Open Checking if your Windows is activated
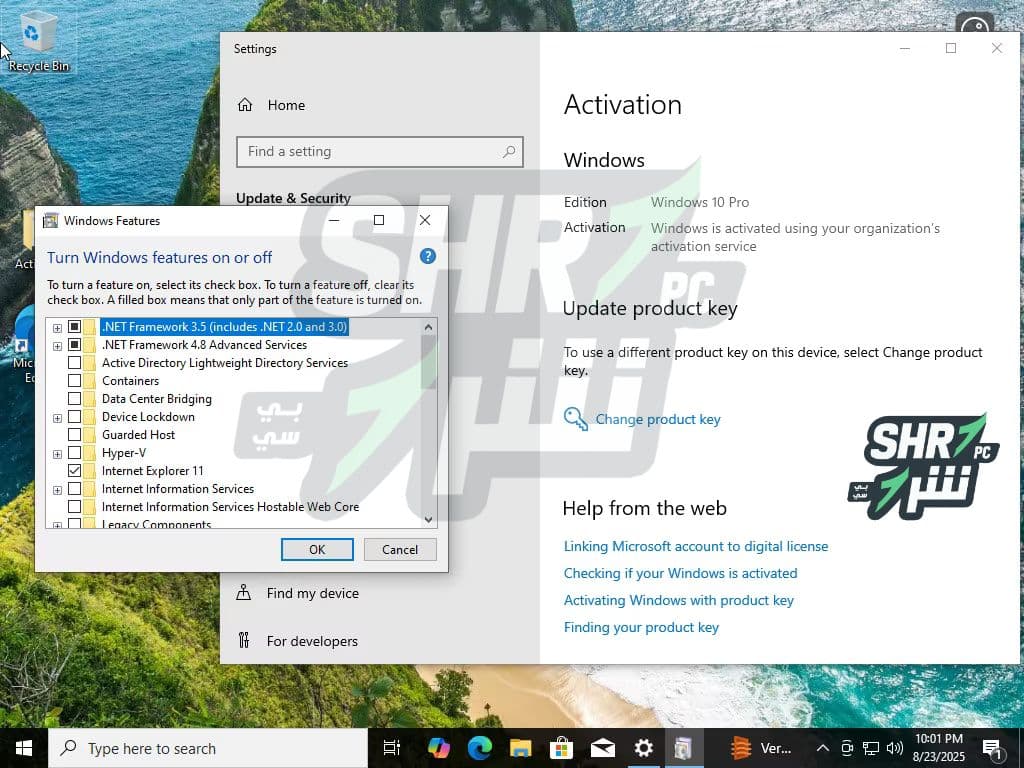This screenshot has height=768, width=1024. coord(680,573)
